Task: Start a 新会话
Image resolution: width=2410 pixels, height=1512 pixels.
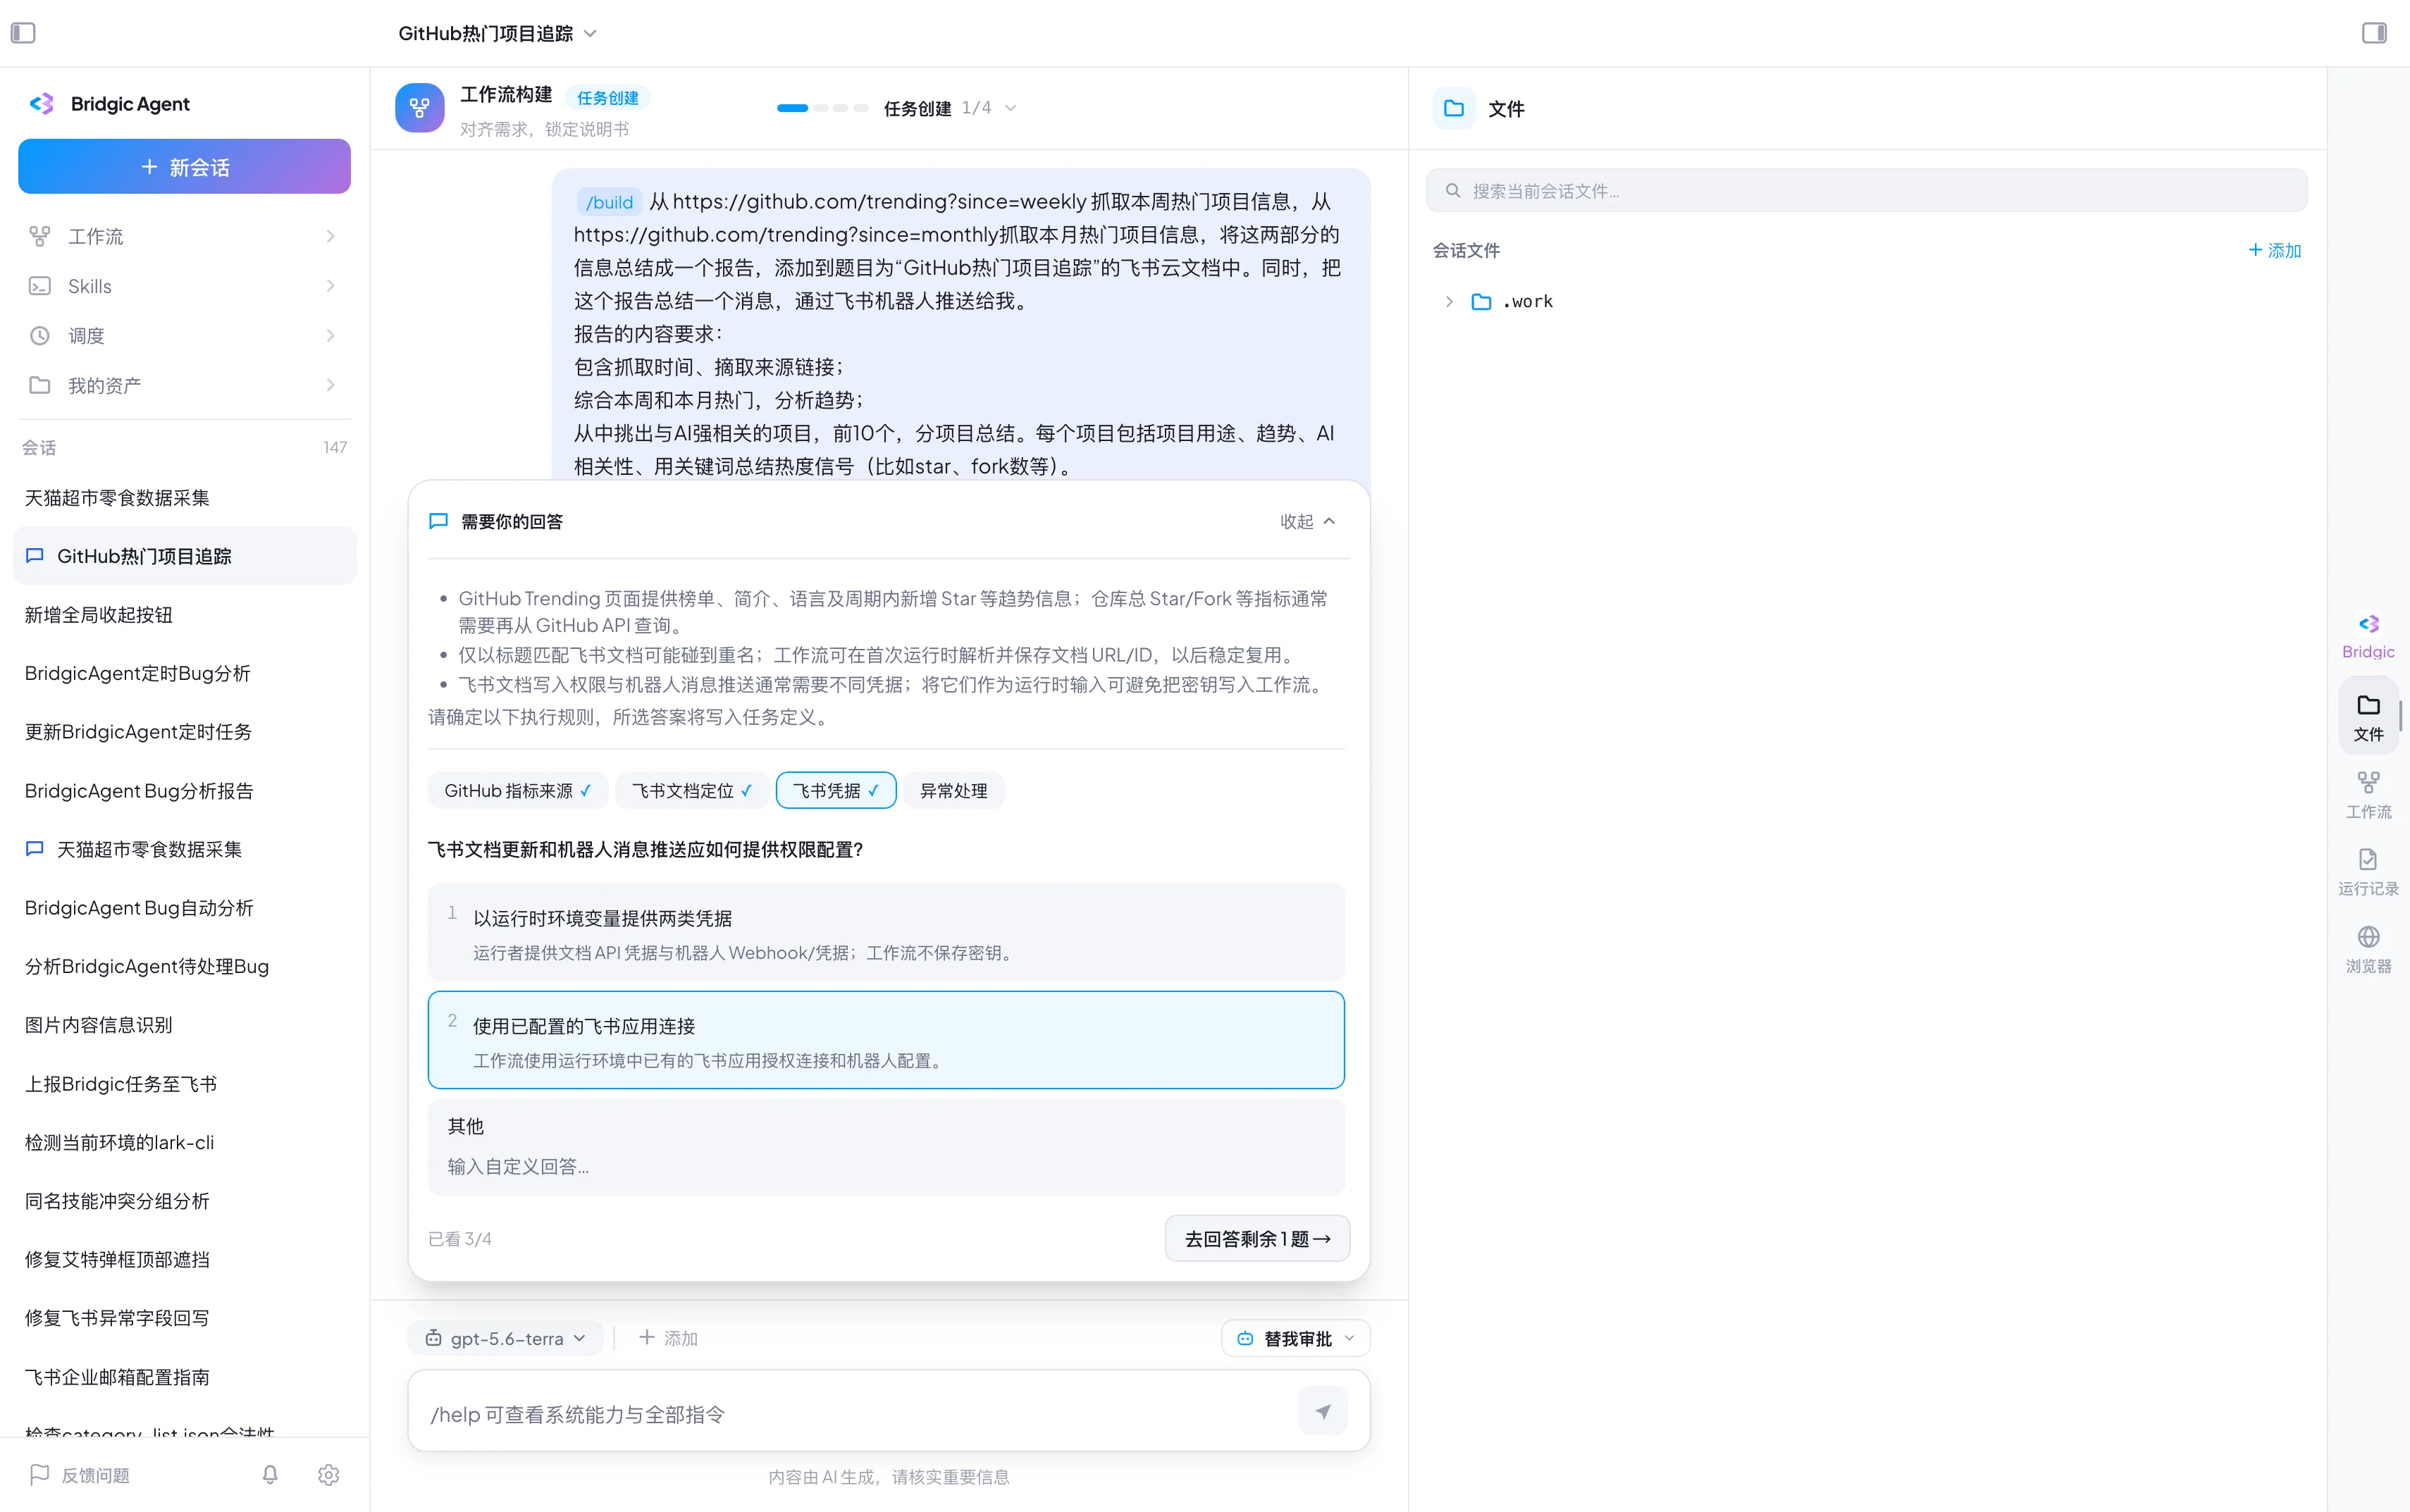Action: click(x=184, y=166)
